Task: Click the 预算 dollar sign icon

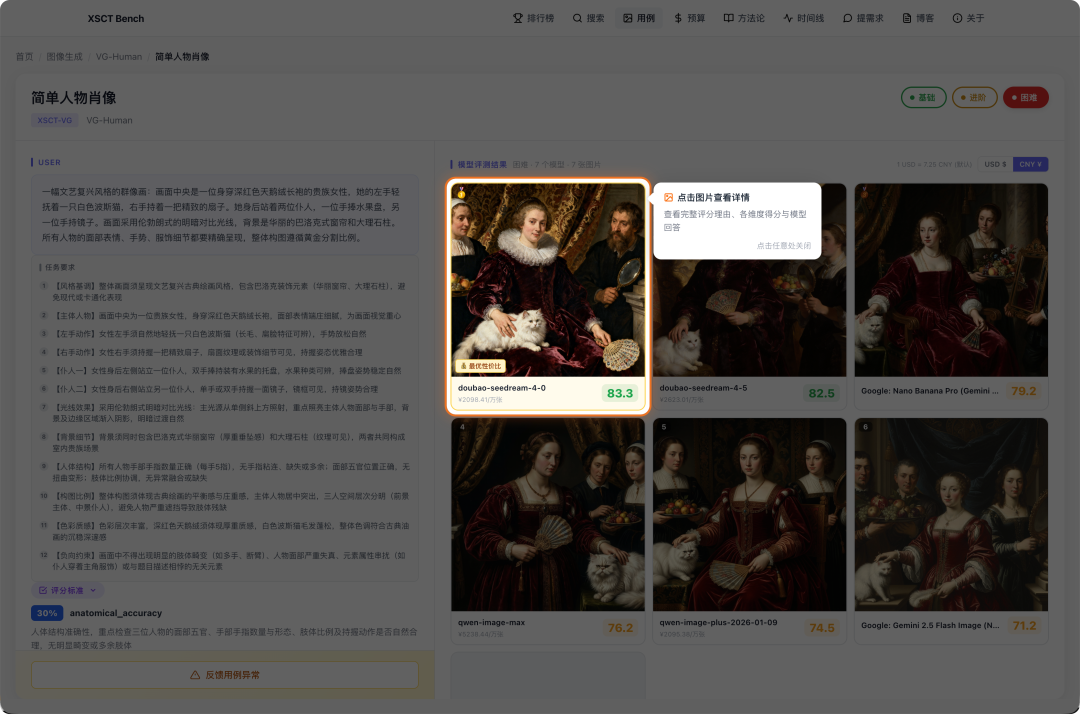Action: coord(678,18)
